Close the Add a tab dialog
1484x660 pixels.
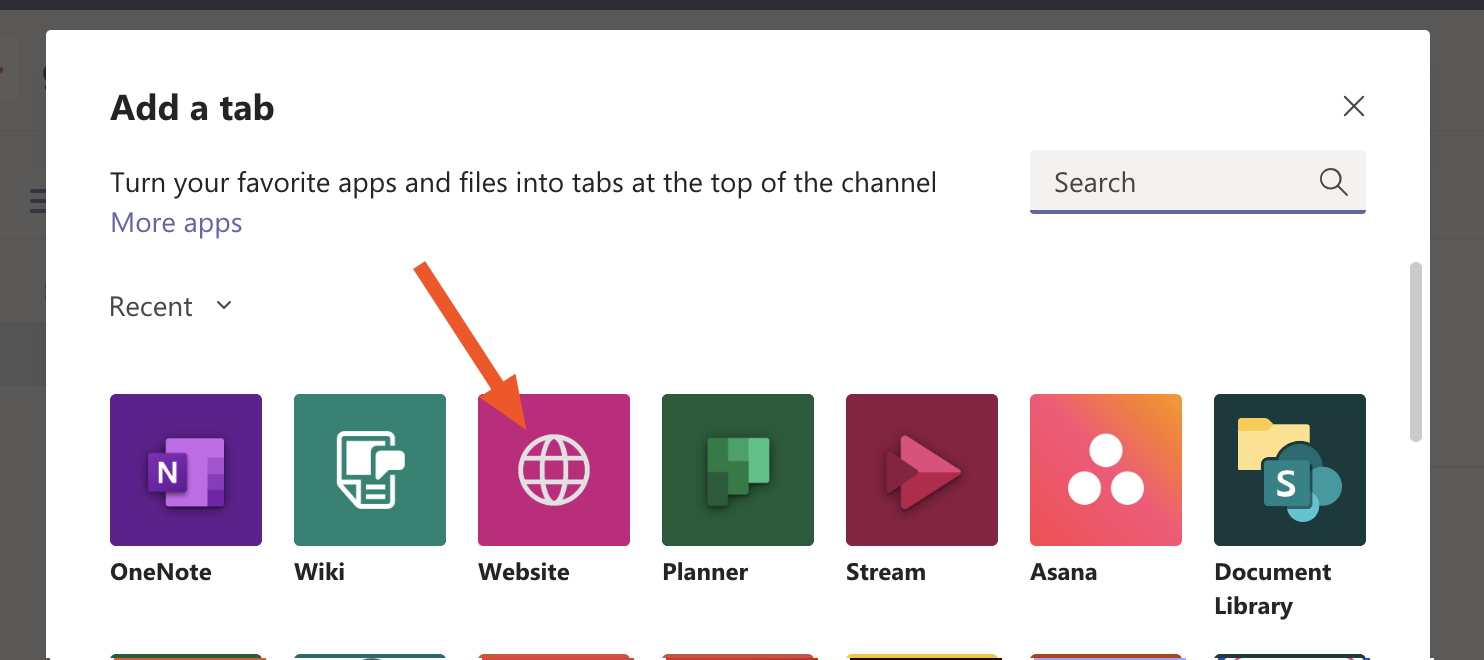point(1354,106)
